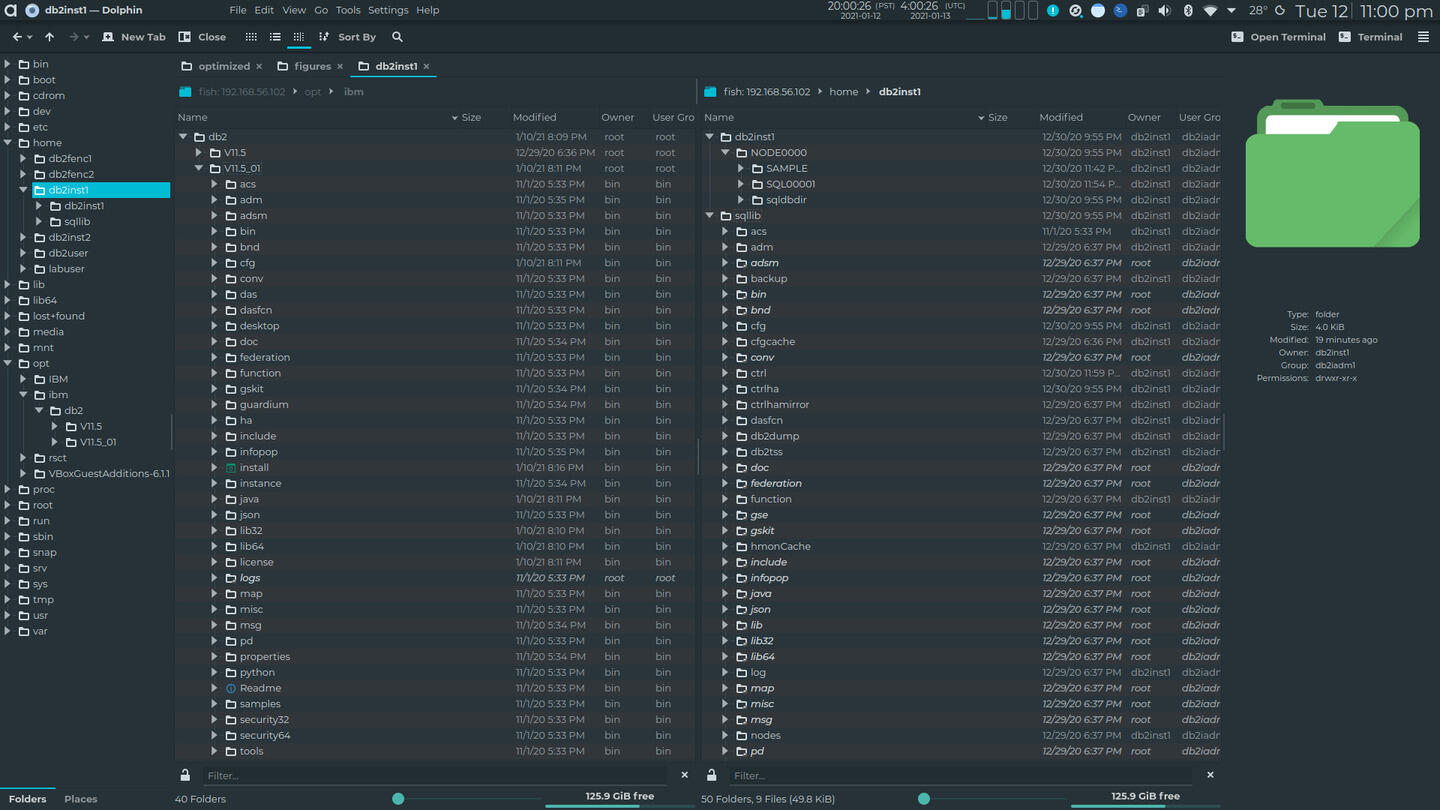Switch to the Places panel tab
The width and height of the screenshot is (1440, 810).
click(x=81, y=799)
